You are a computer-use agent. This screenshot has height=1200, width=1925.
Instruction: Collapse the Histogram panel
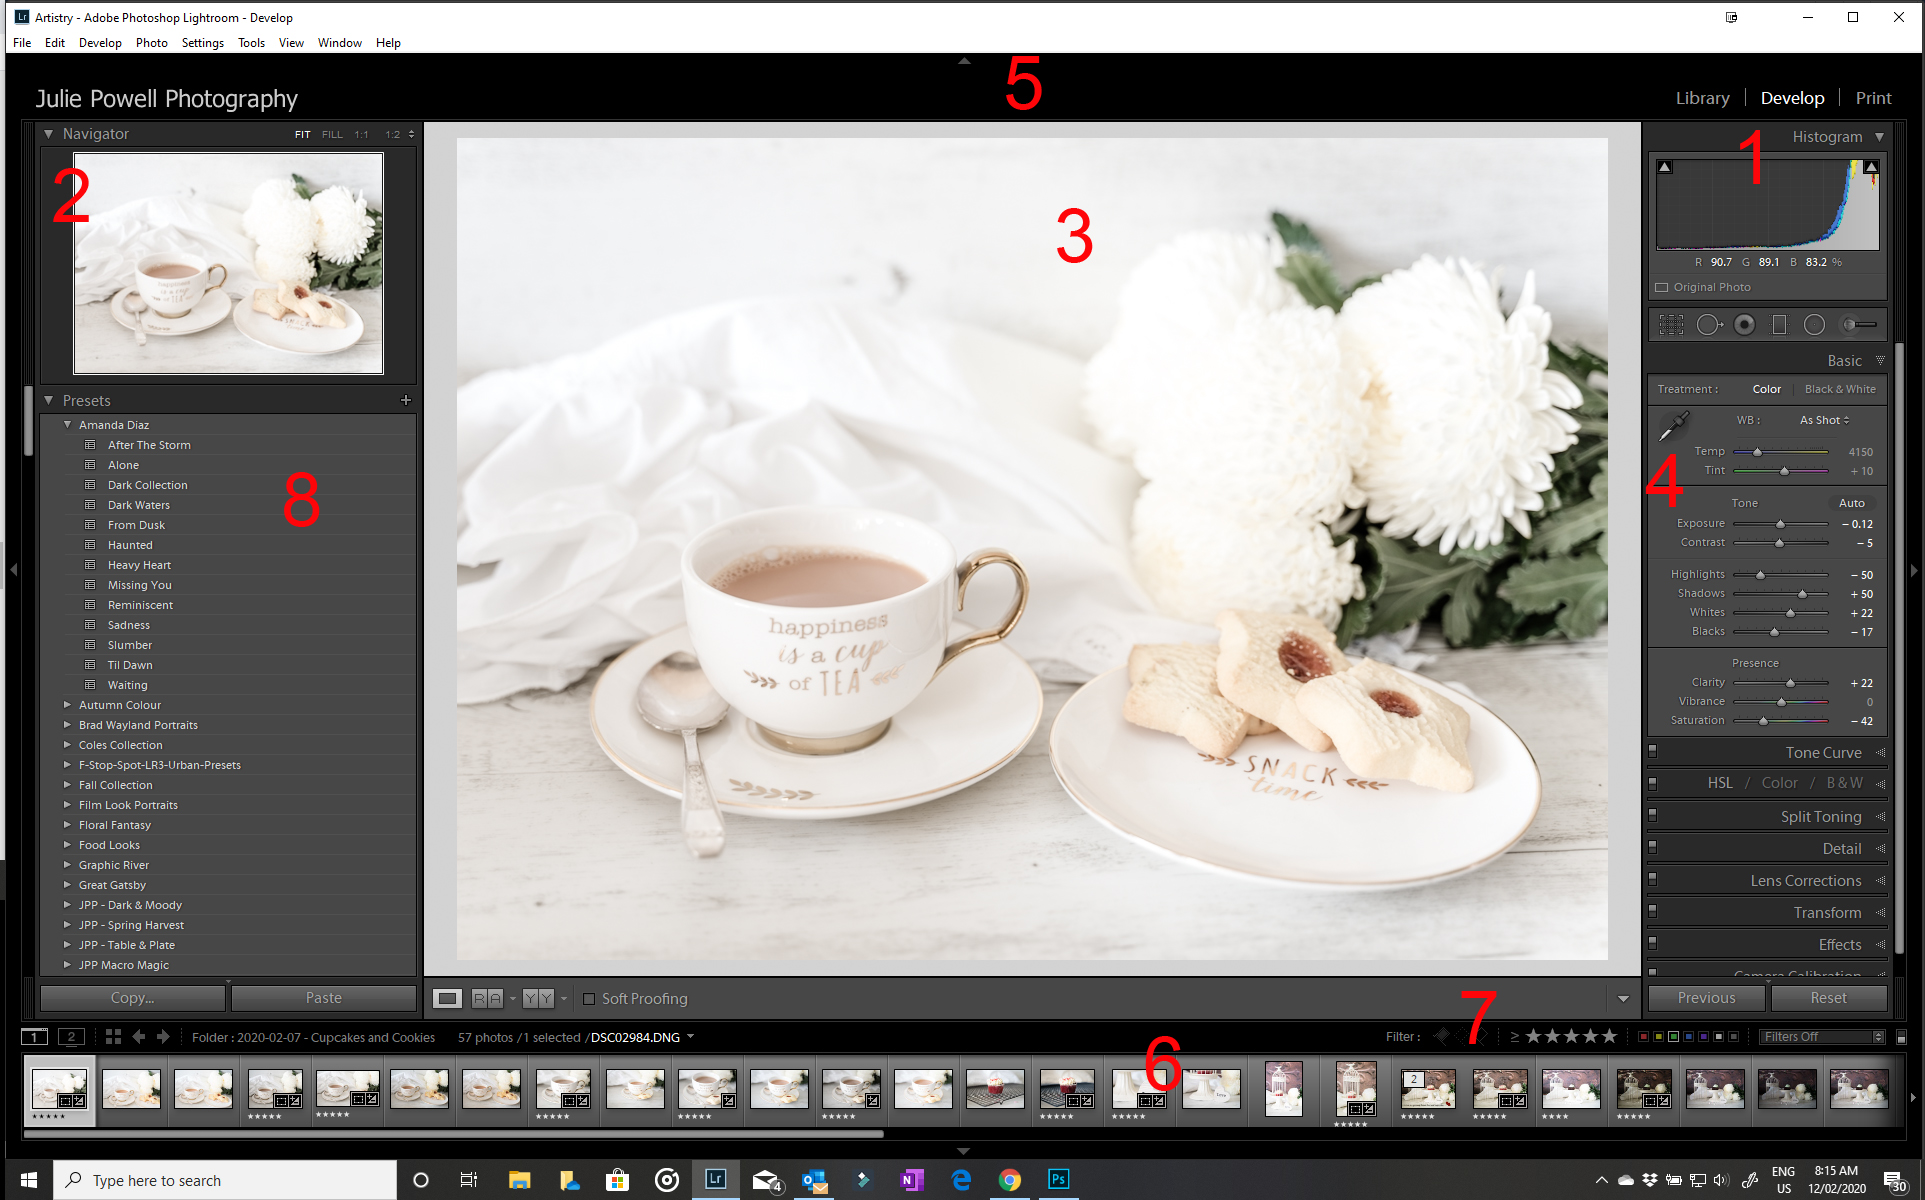click(1879, 137)
